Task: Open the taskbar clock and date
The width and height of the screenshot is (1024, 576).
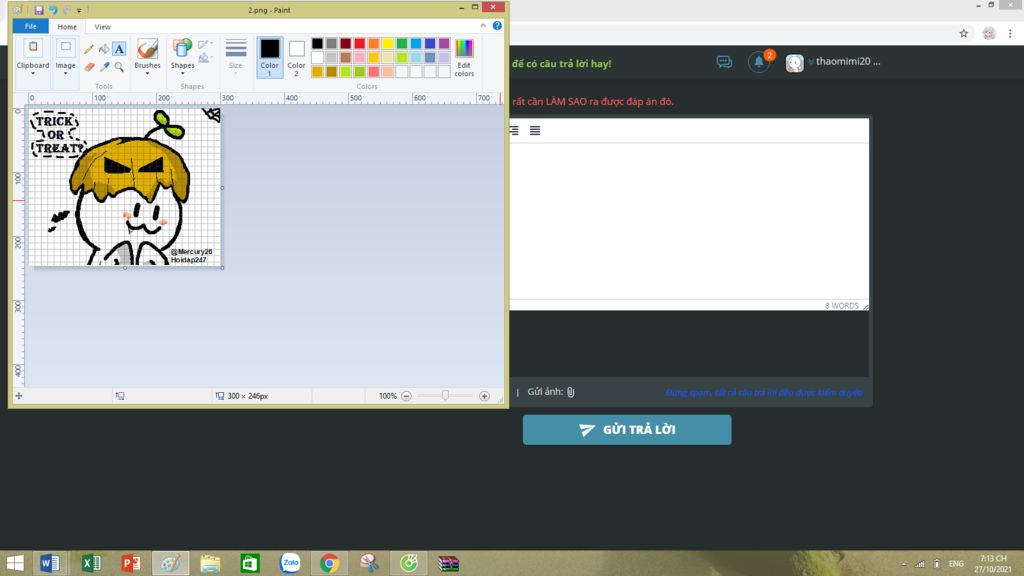Action: coord(993,564)
